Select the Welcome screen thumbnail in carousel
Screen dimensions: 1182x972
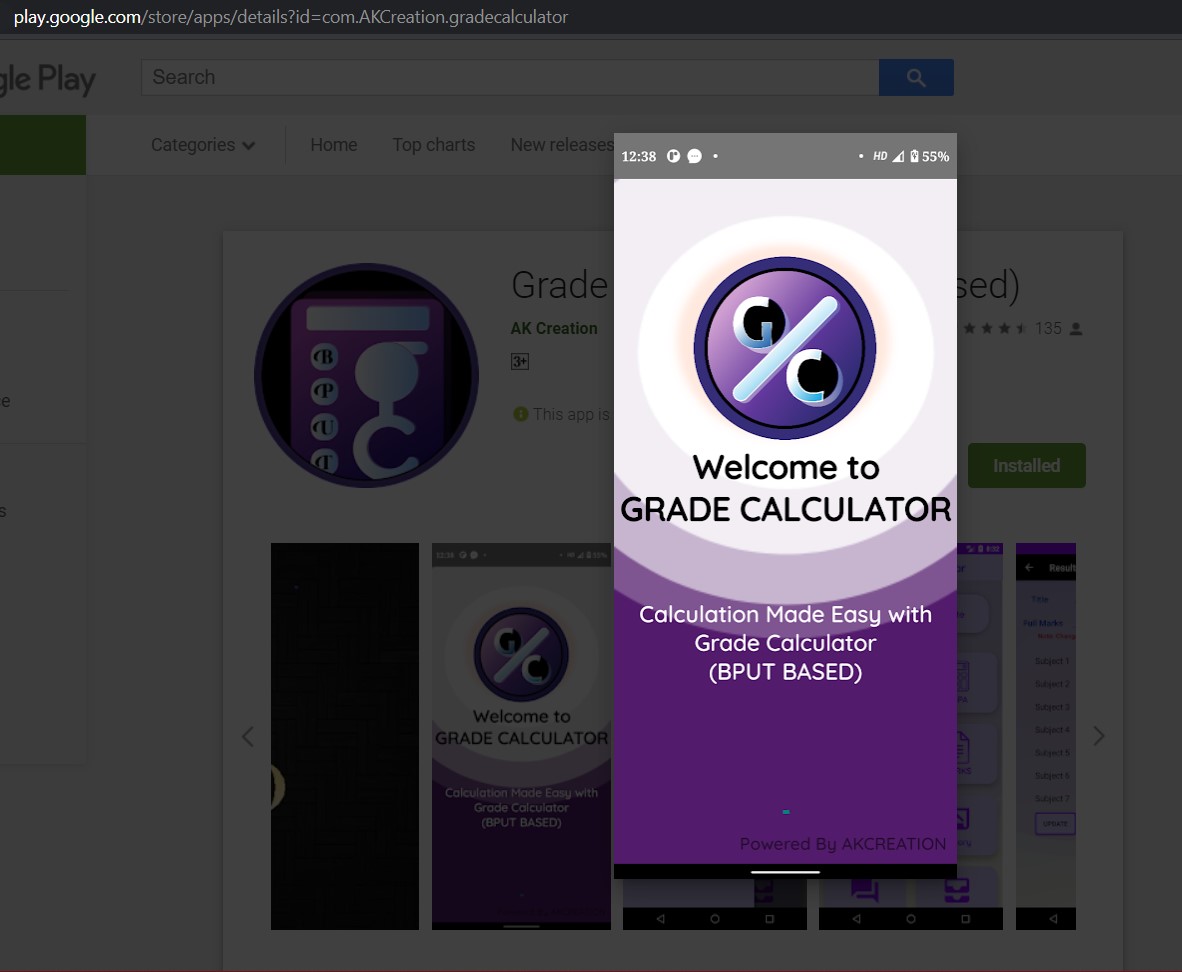point(521,736)
